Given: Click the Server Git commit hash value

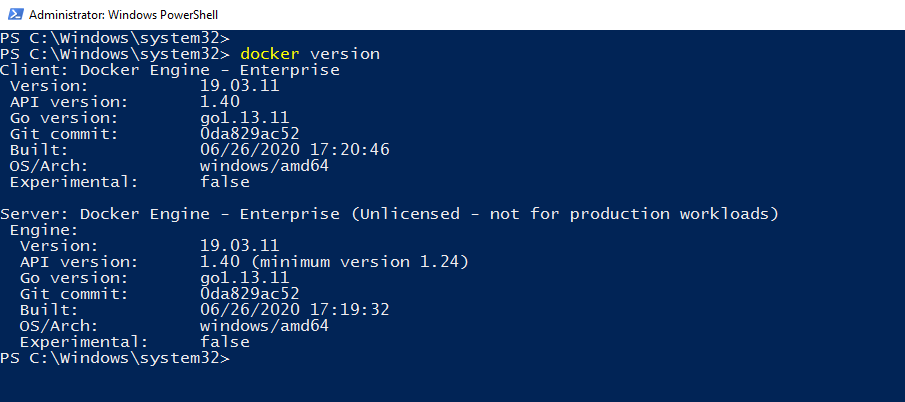Looking at the screenshot, I should click(250, 294).
